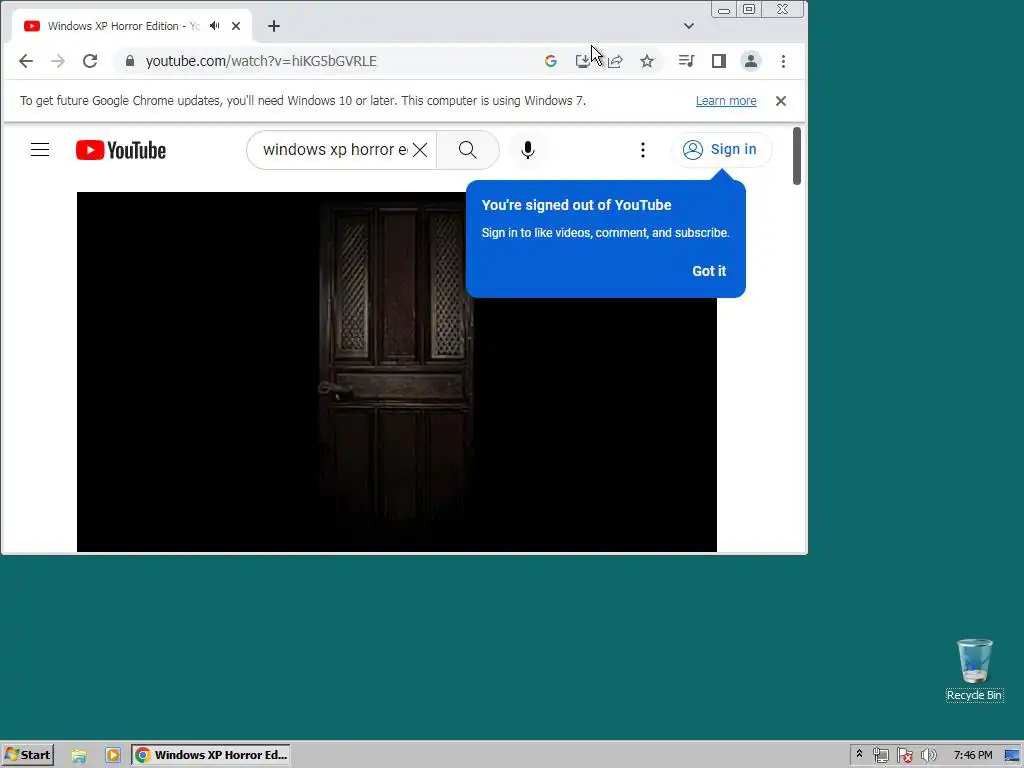Image resolution: width=1024 pixels, height=768 pixels.
Task: Open the network tray icon
Action: [x=880, y=755]
